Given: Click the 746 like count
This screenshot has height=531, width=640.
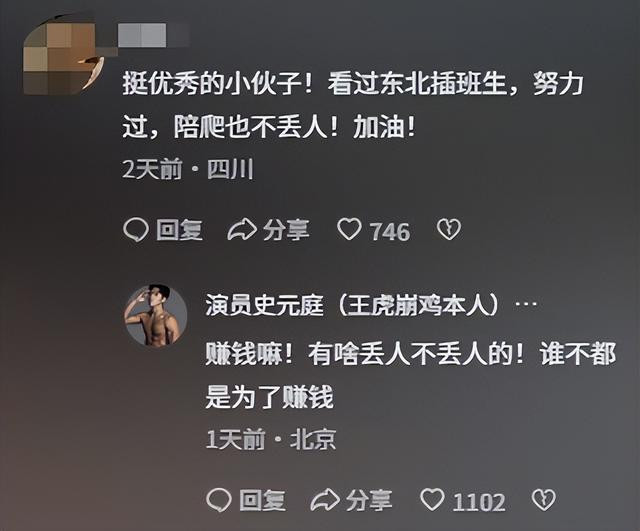Looking at the screenshot, I should [x=390, y=231].
